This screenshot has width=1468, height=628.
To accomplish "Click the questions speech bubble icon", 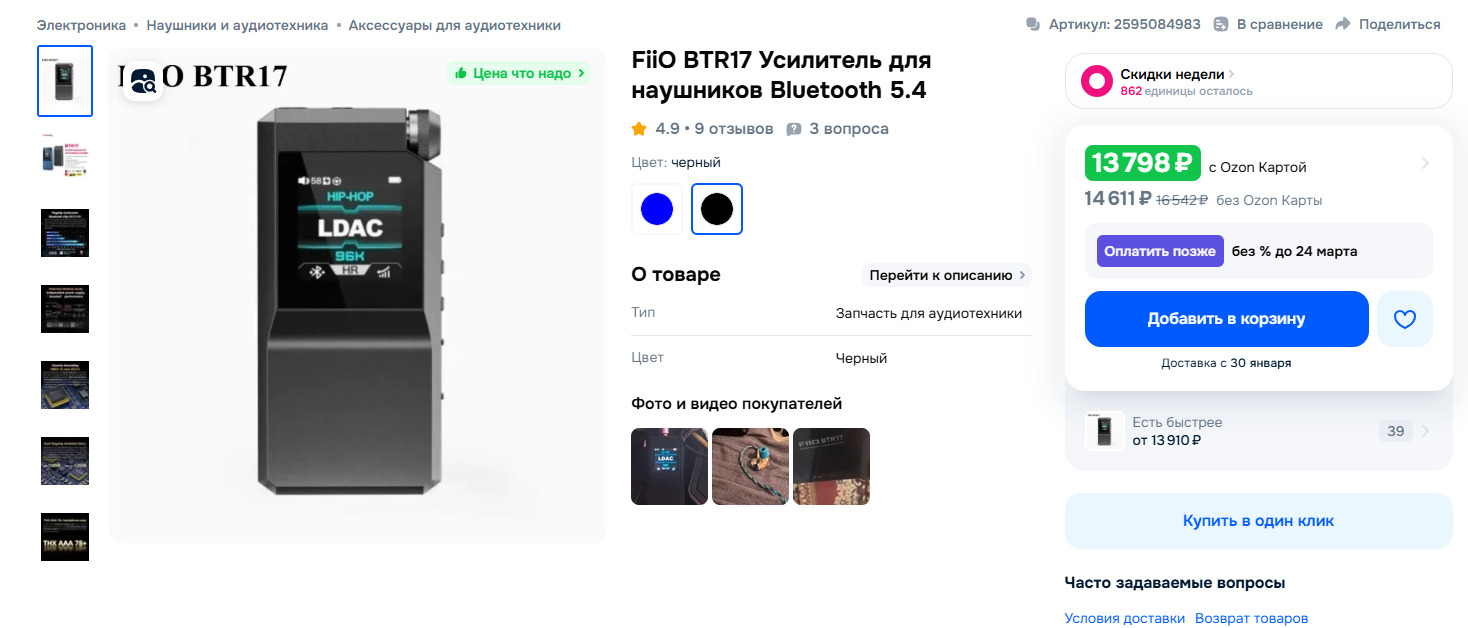I will coord(794,129).
